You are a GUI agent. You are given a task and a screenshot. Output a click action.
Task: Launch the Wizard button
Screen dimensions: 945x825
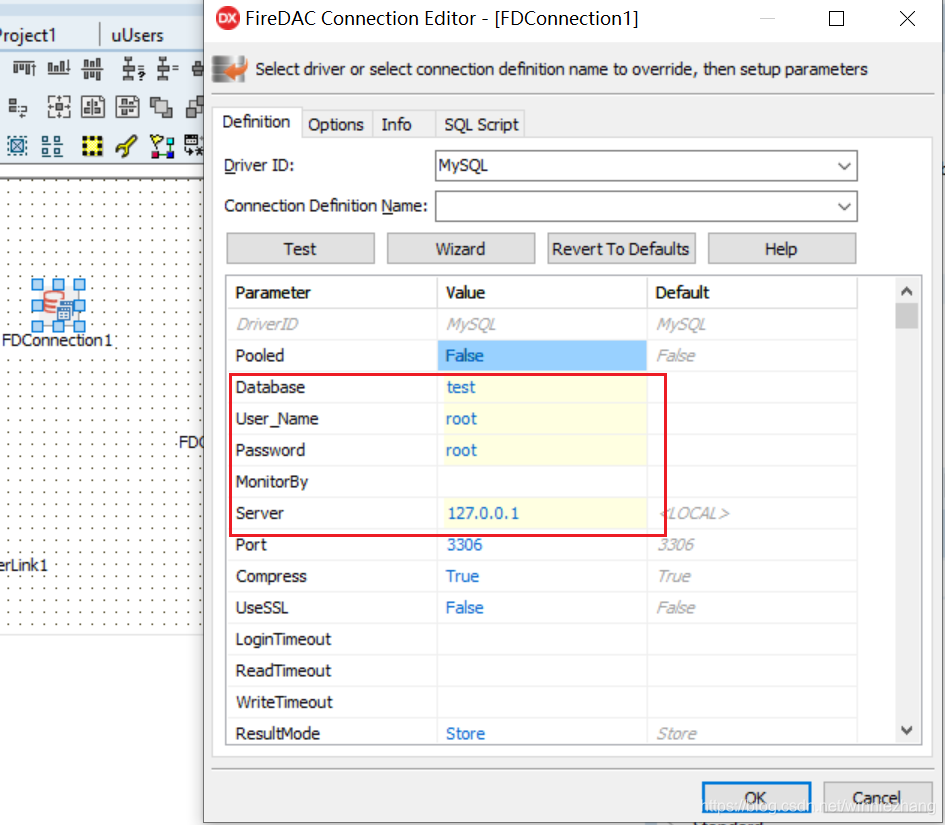coord(460,249)
